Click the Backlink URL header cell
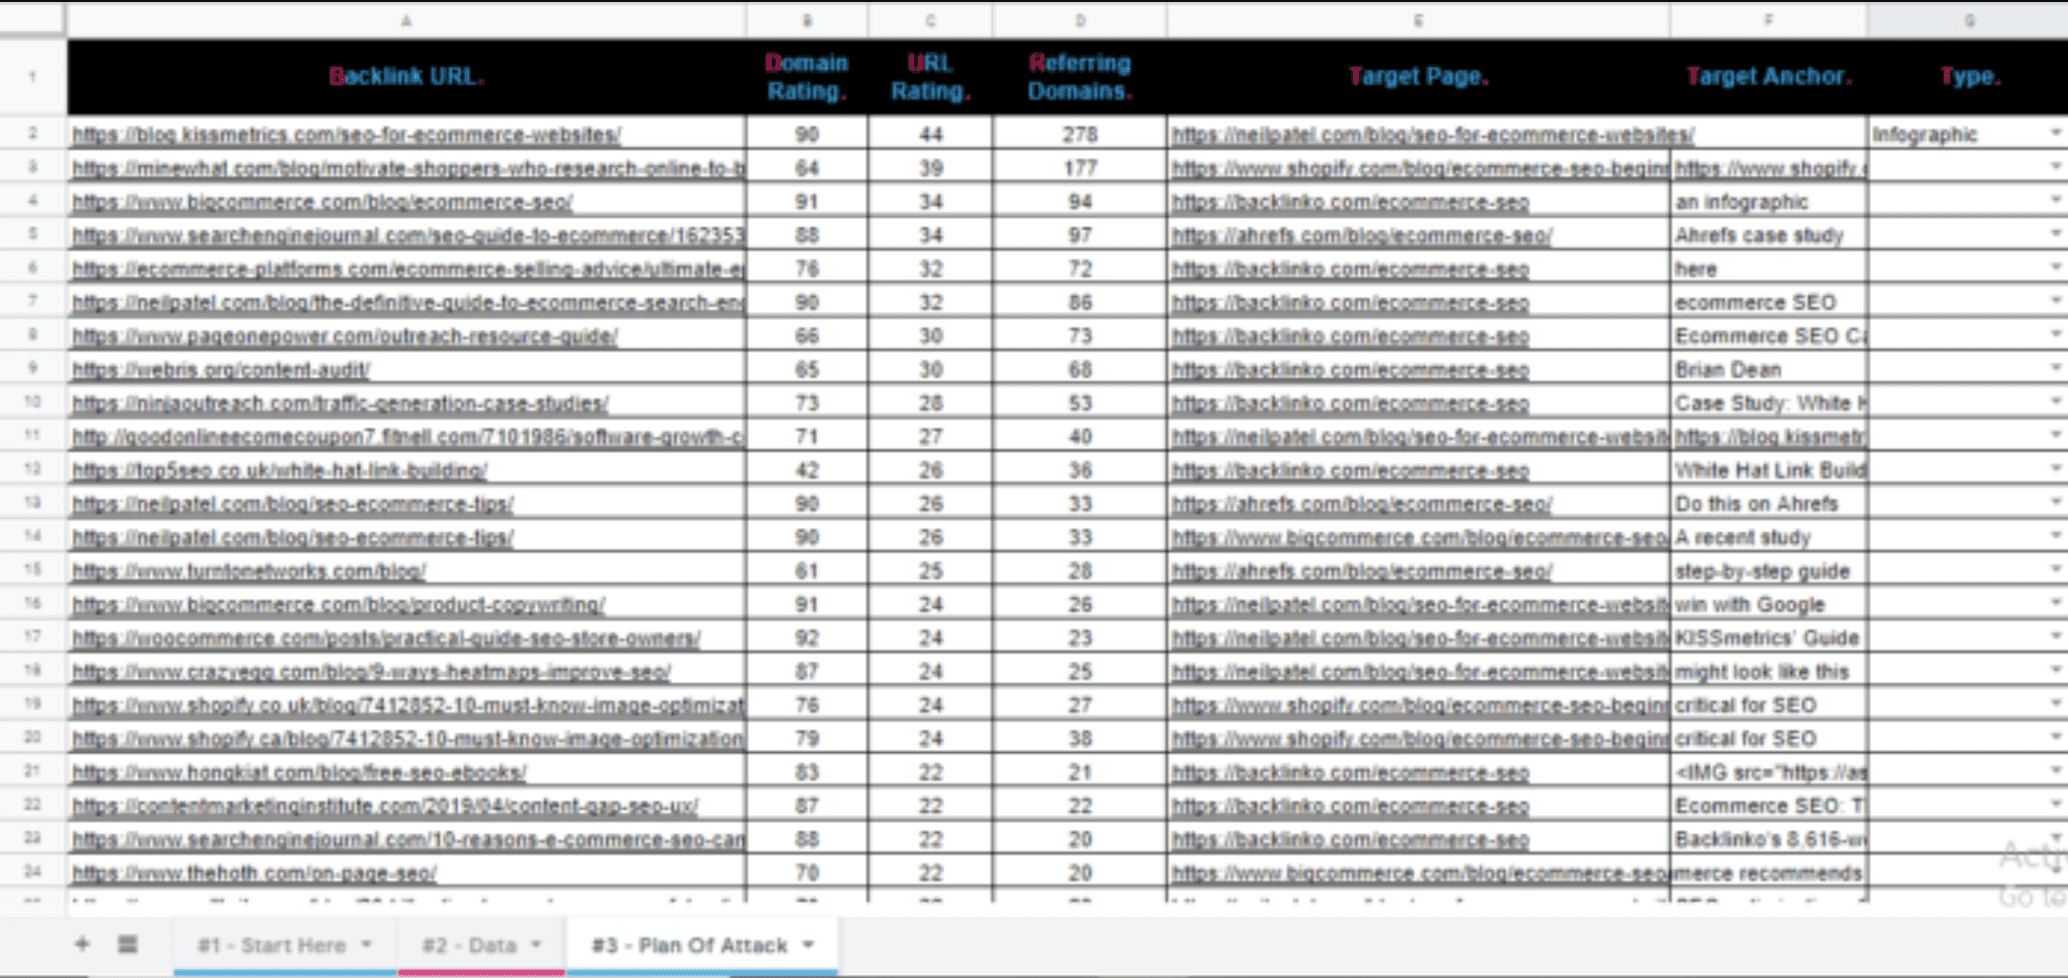Screen dimensions: 2068x978 [x=406, y=77]
